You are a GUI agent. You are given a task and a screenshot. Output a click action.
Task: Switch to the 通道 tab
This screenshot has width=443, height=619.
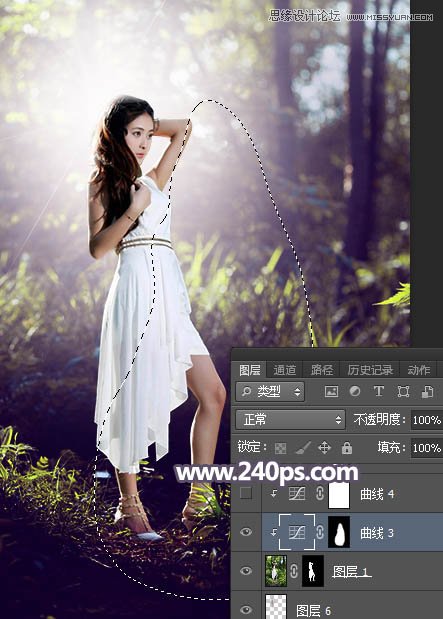pos(285,370)
